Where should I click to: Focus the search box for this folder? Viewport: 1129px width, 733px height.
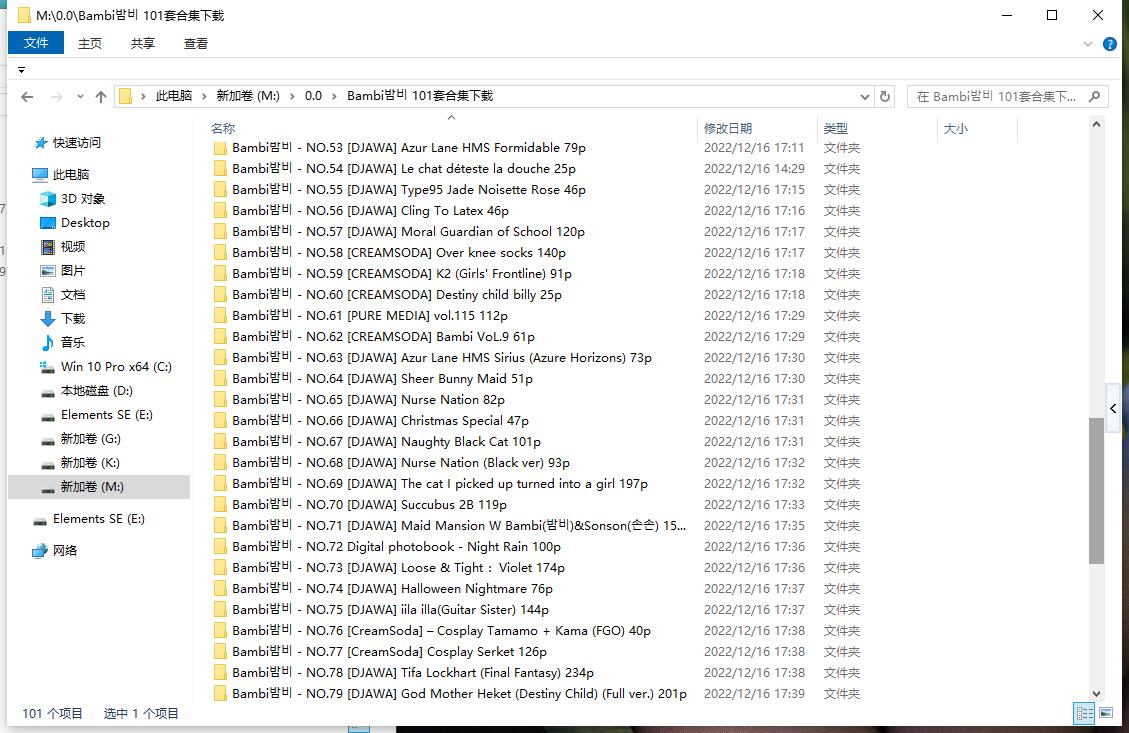click(x=997, y=96)
